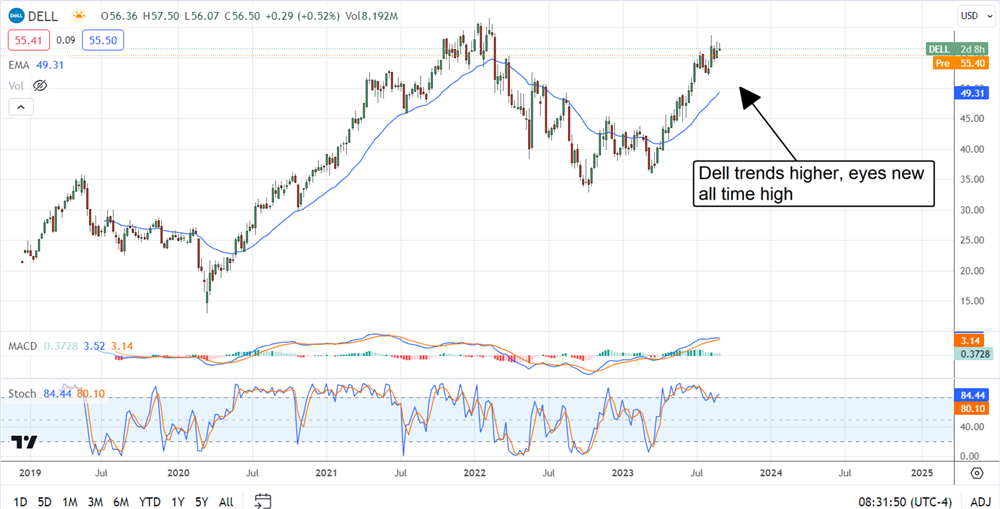Set the time range to 3M
The image size is (1000, 509).
96,502
